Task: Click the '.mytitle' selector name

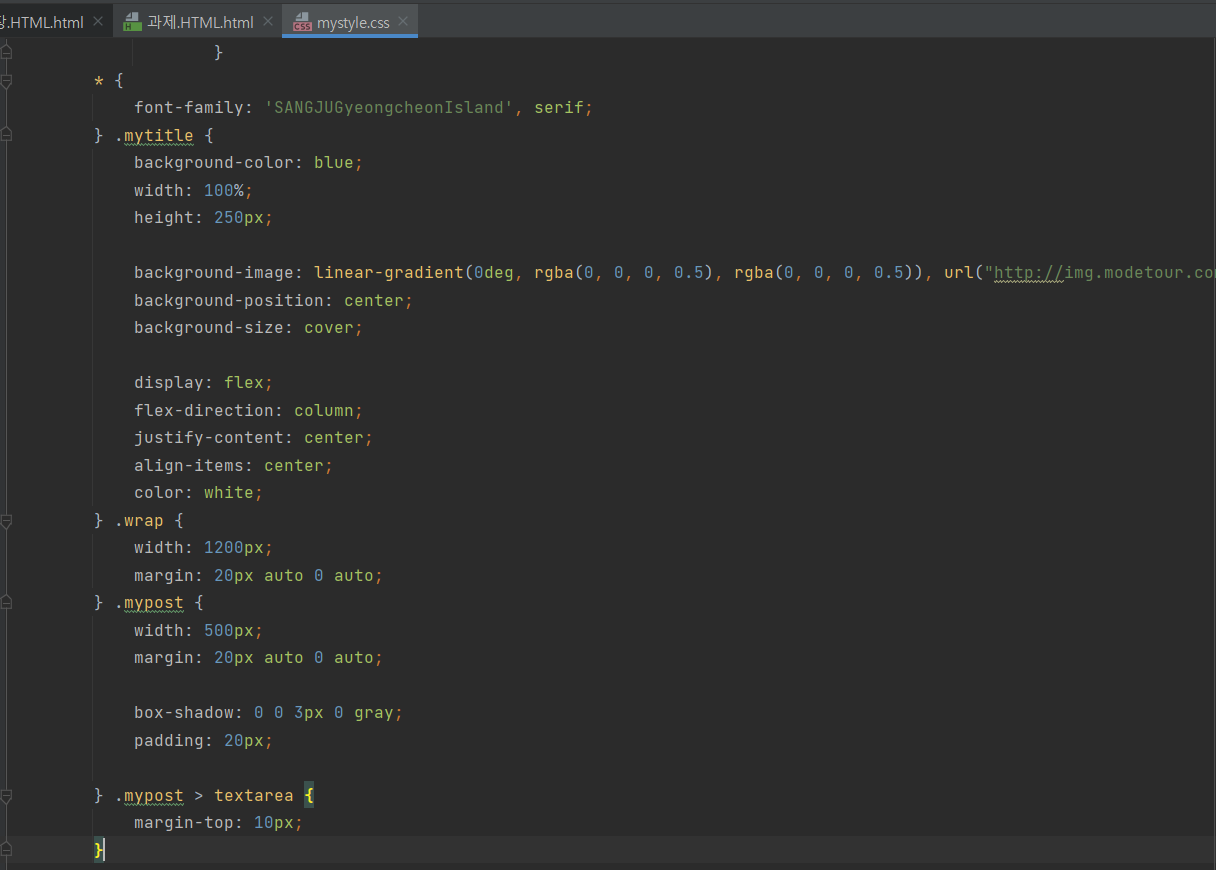Action: (x=154, y=135)
